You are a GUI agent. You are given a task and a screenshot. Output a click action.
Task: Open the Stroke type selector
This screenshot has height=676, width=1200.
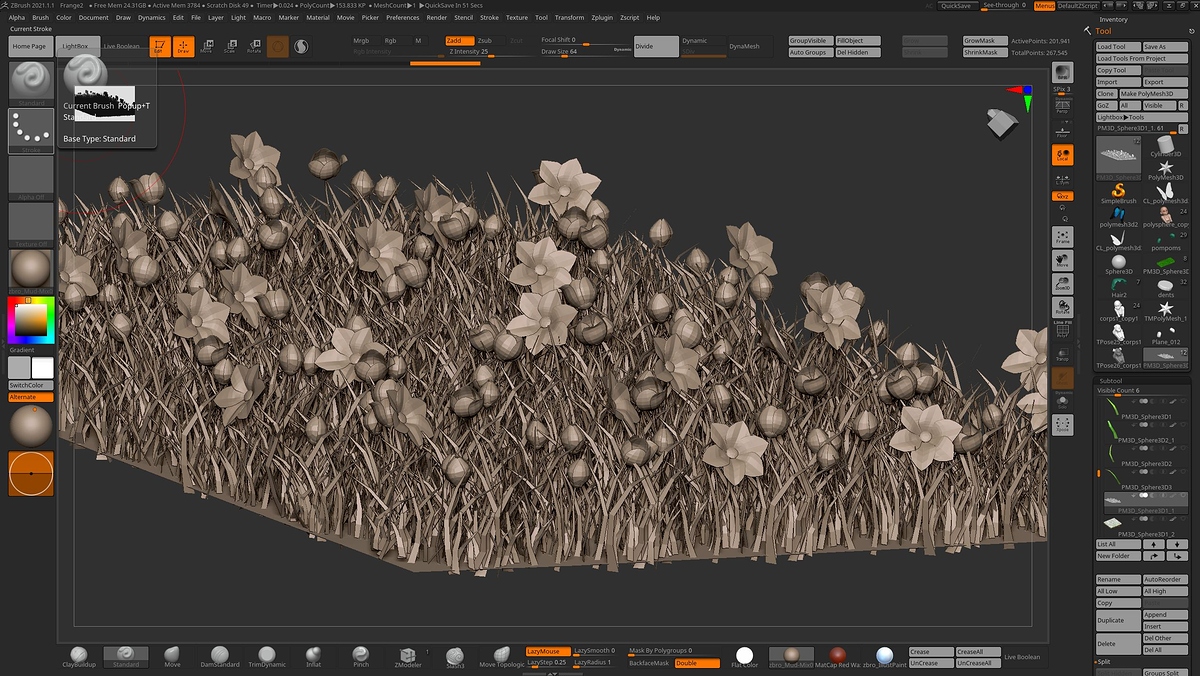click(31, 130)
